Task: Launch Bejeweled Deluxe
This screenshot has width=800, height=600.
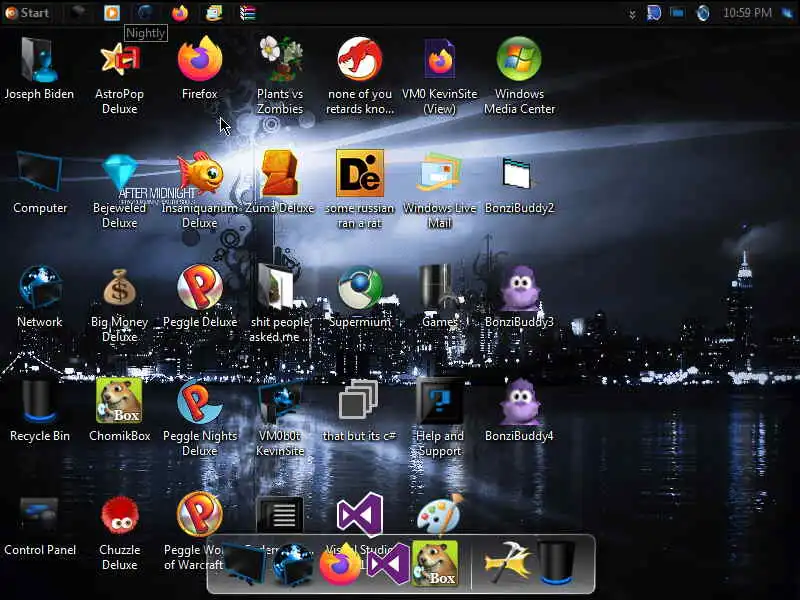Action: tap(119, 172)
